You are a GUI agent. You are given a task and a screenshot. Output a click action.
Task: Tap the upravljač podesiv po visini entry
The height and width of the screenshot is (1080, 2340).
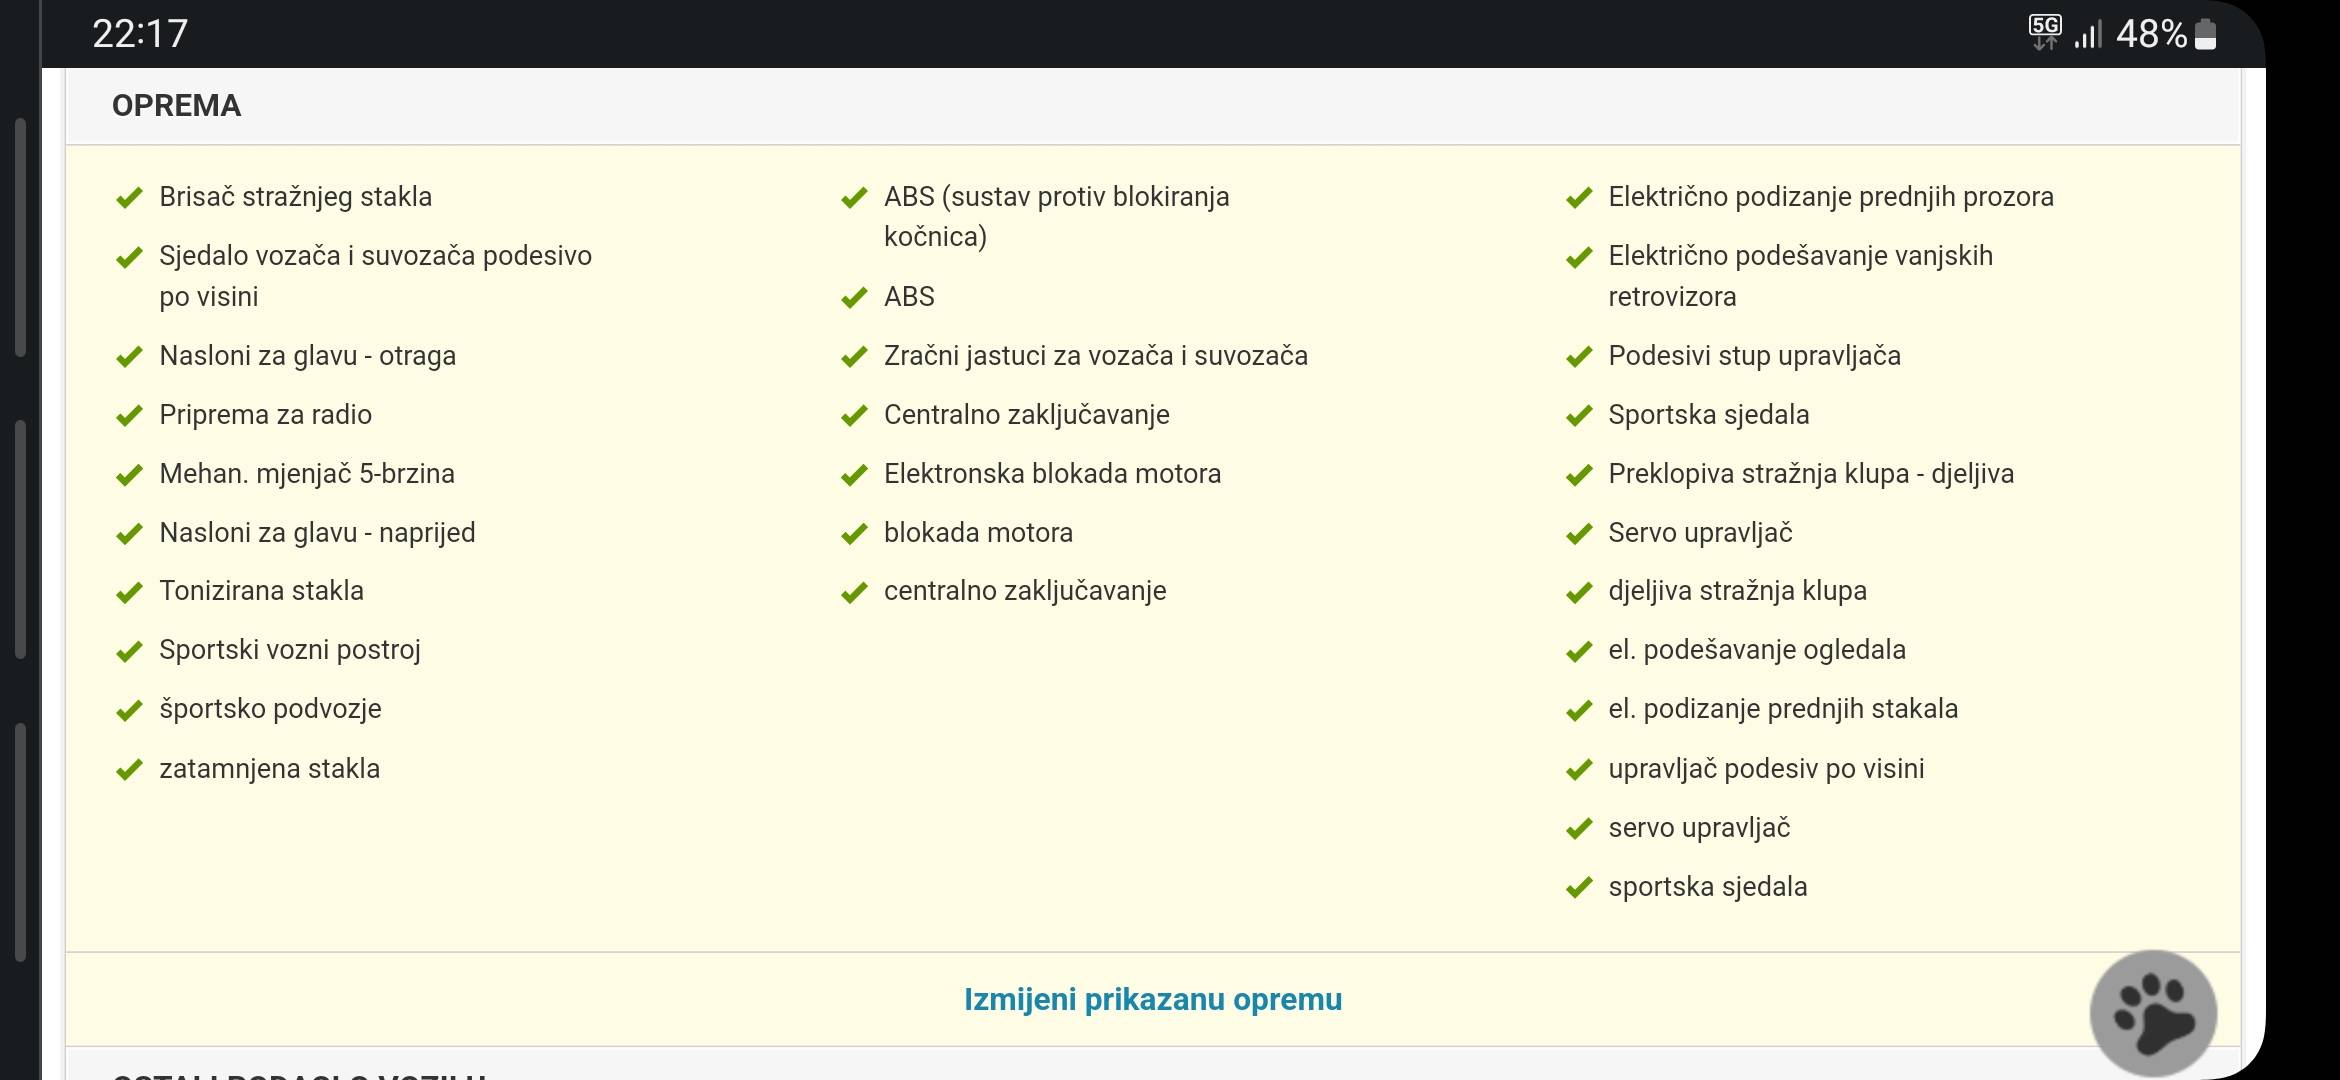point(1765,769)
